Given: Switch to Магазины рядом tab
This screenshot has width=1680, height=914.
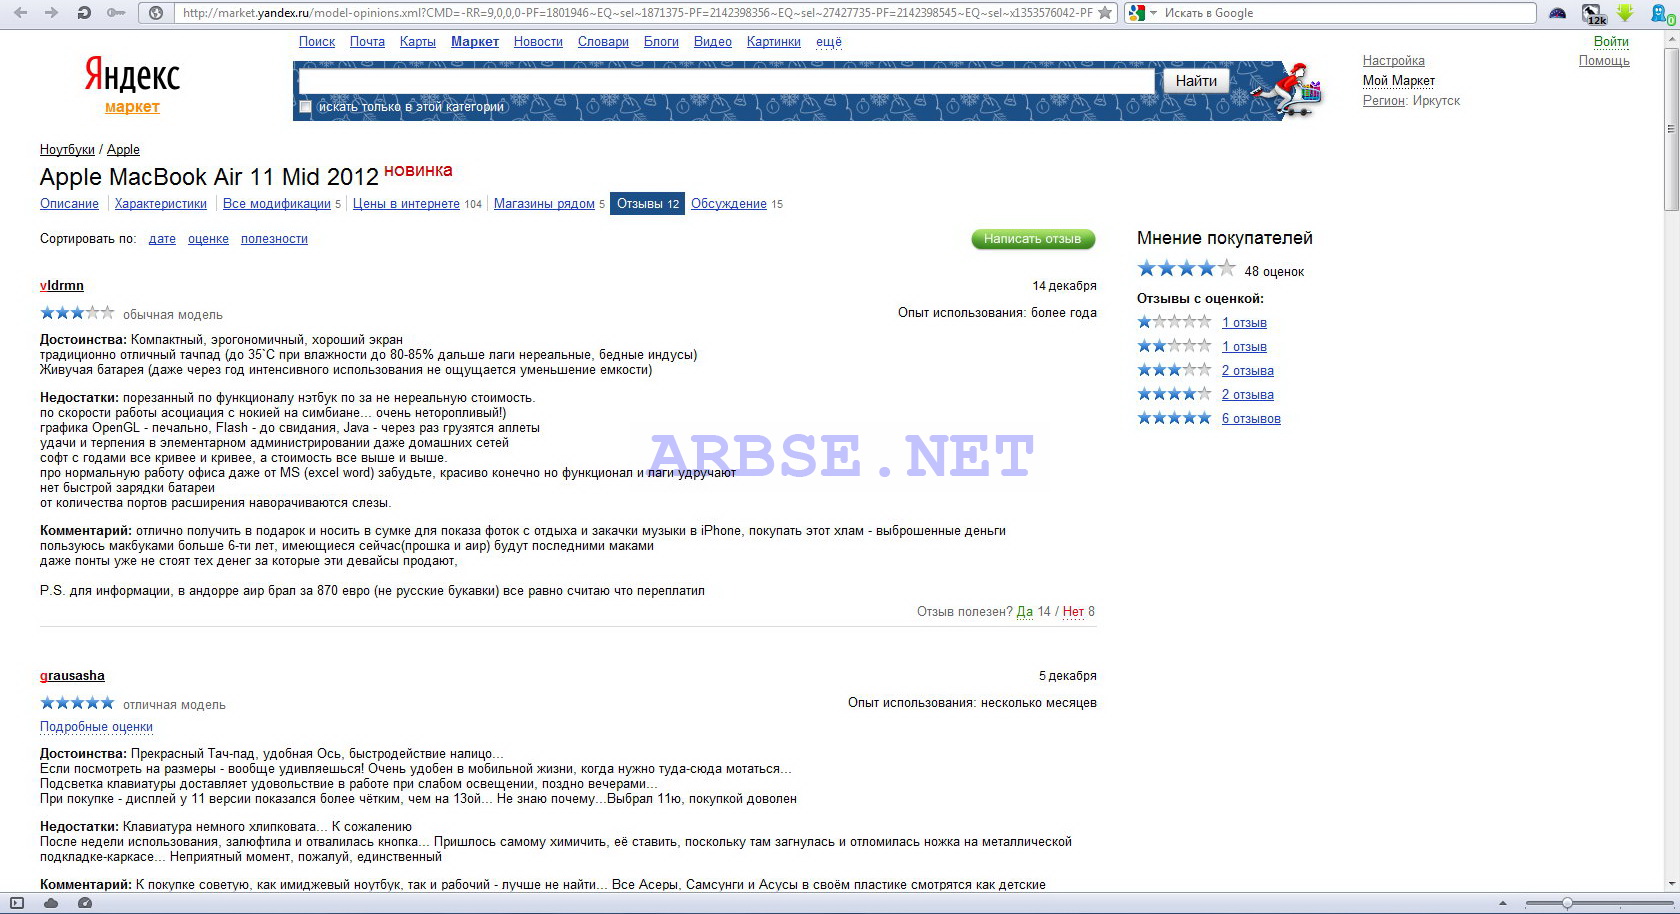Looking at the screenshot, I should (x=544, y=204).
